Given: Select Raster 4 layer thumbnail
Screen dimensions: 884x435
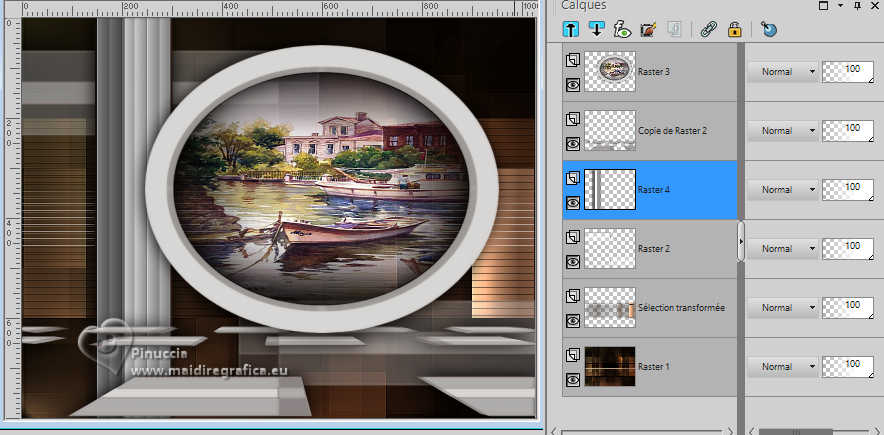Looking at the screenshot, I should point(610,189).
